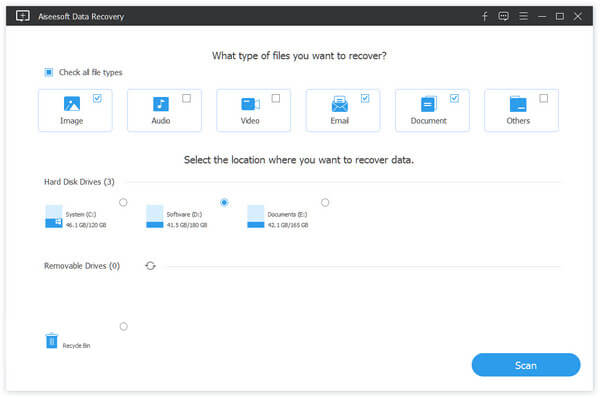Click the Others folder icon
600x398 pixels.
(518, 104)
